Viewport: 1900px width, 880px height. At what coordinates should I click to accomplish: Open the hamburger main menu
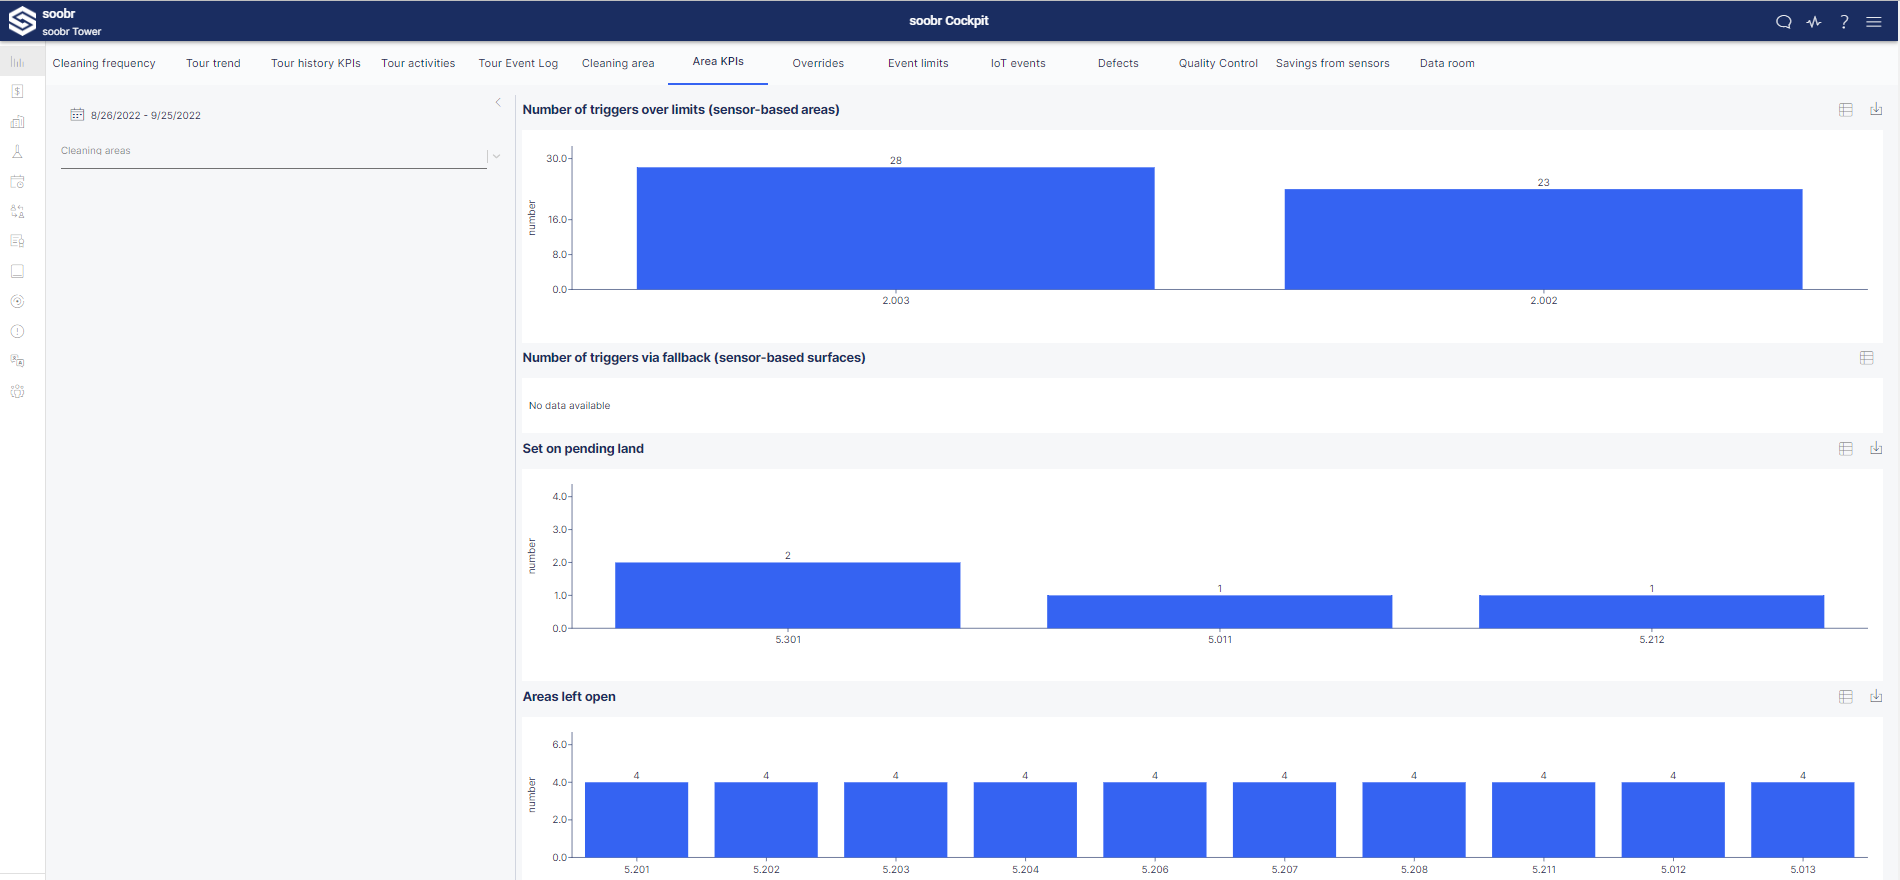[1874, 22]
